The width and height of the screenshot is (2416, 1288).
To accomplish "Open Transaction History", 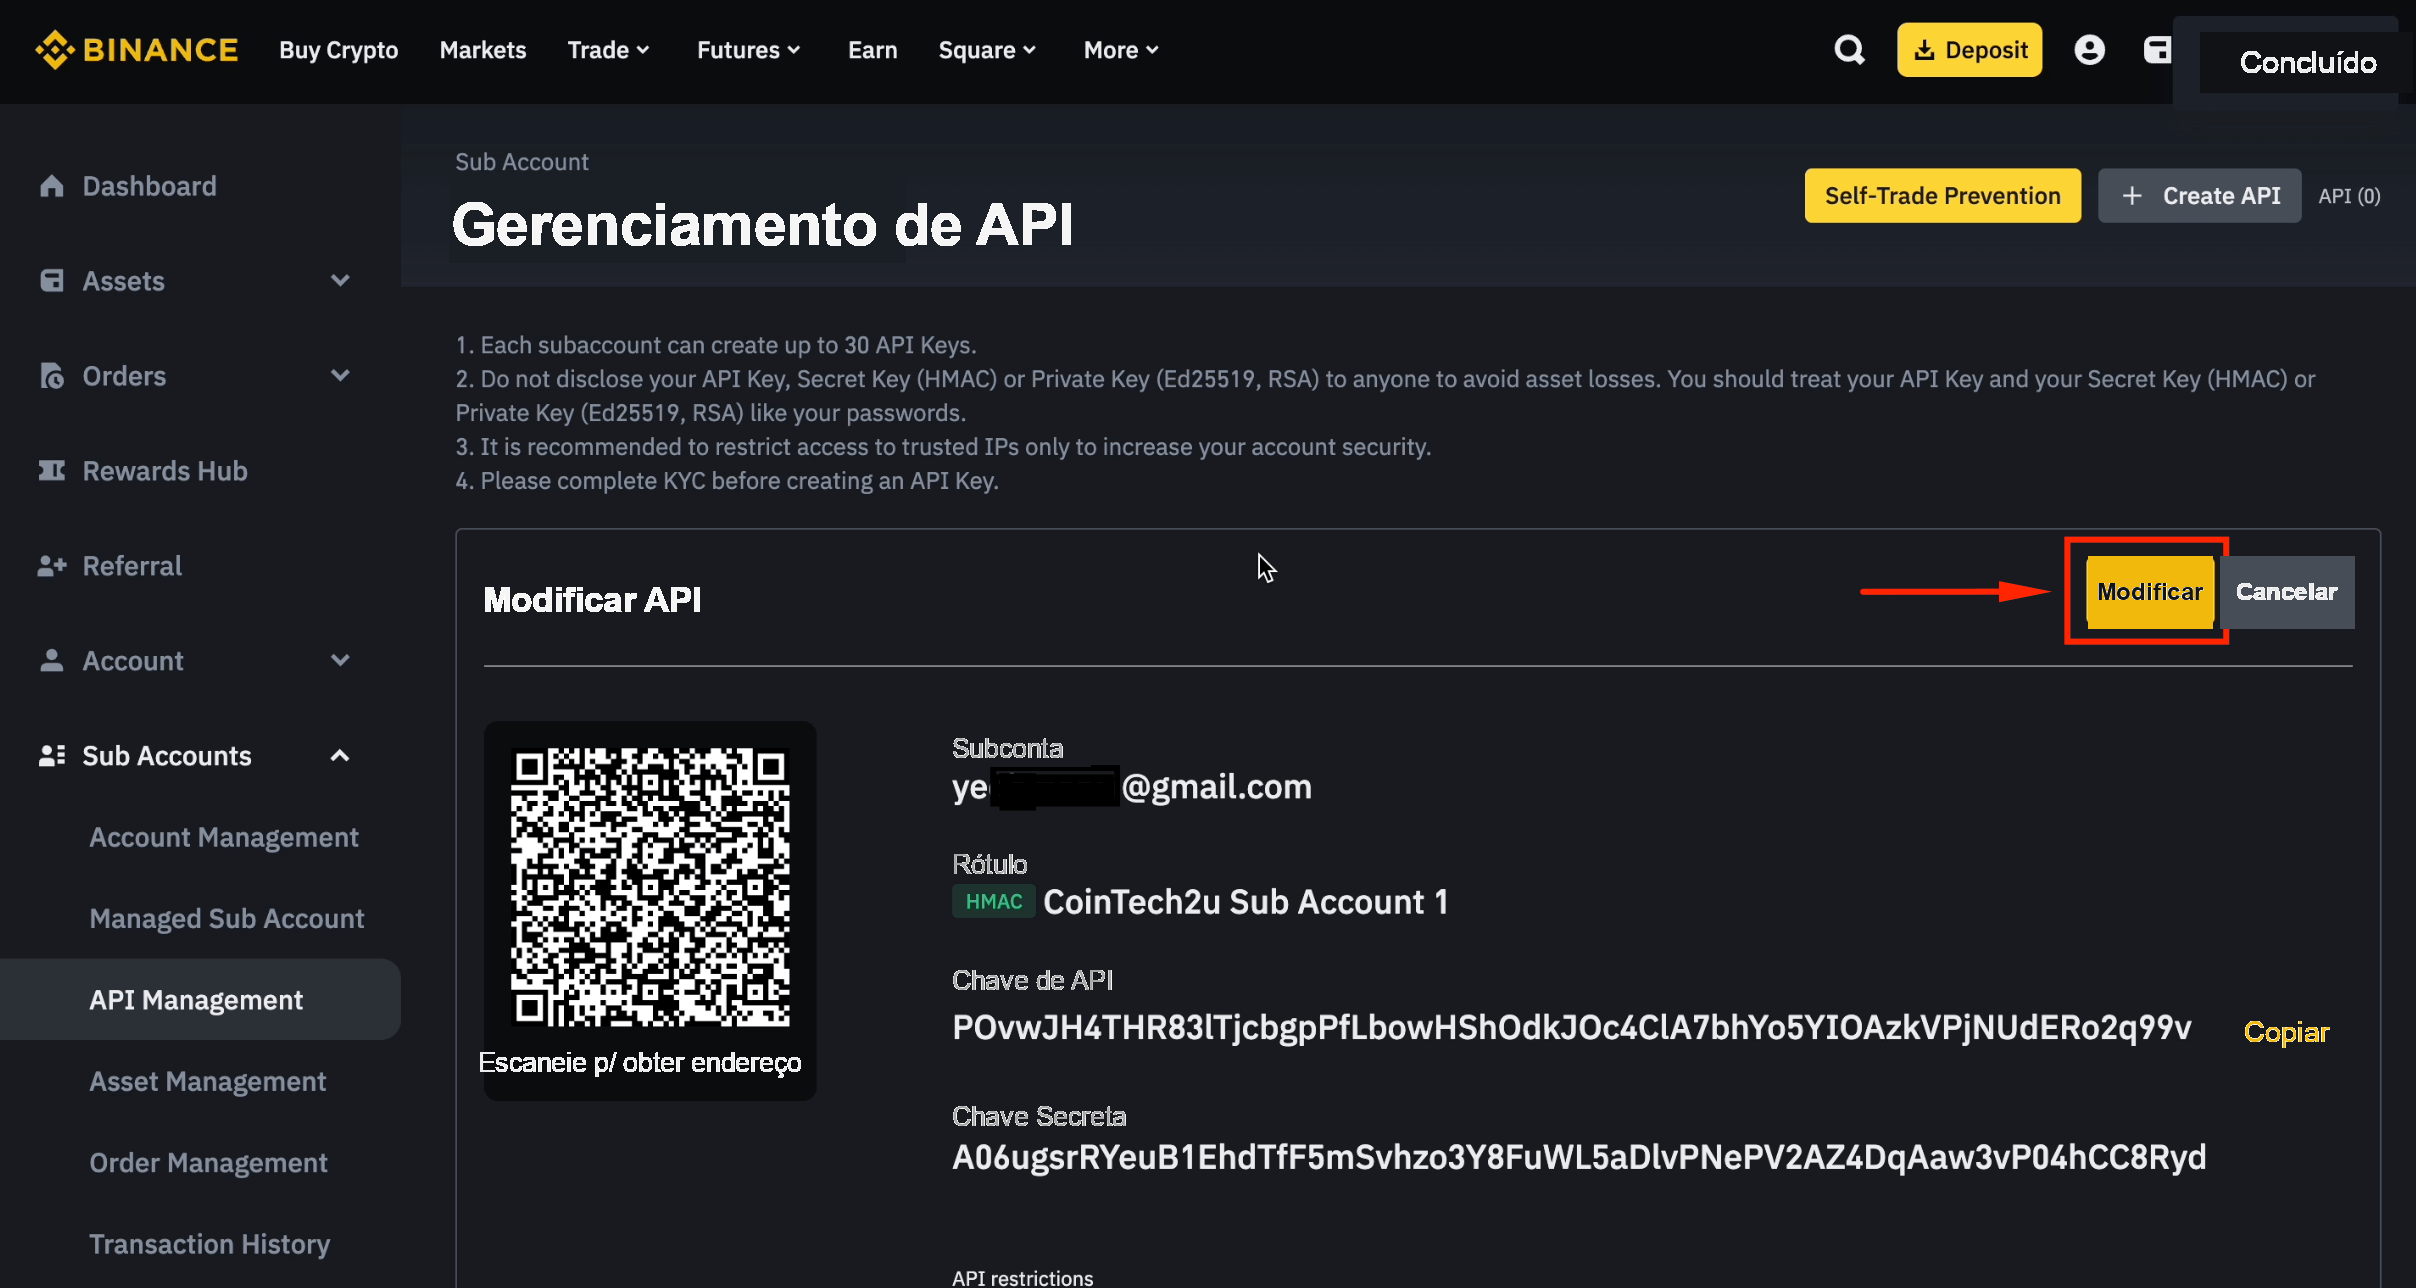I will tap(210, 1245).
